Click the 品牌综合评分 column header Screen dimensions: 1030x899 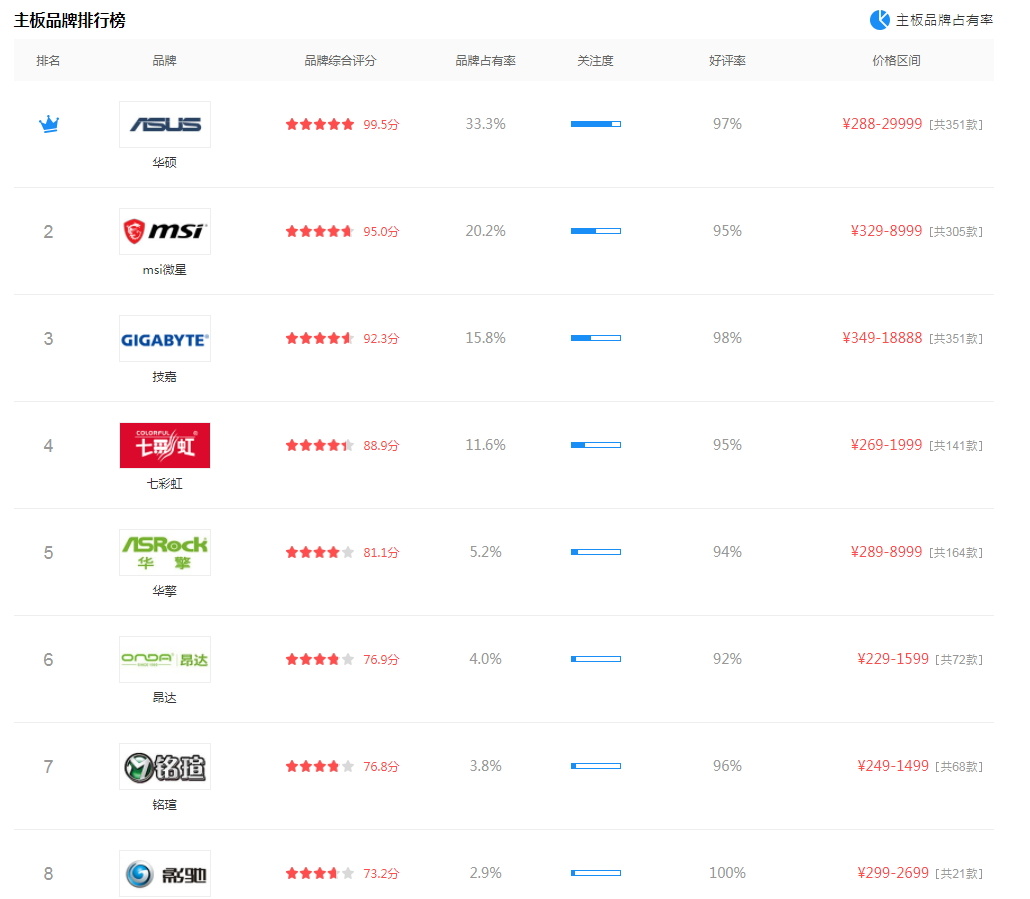[x=340, y=60]
